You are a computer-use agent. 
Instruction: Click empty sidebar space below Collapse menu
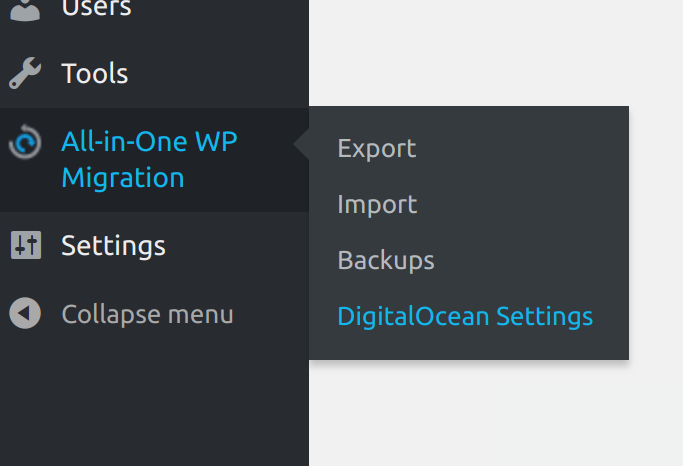click(x=150, y=400)
